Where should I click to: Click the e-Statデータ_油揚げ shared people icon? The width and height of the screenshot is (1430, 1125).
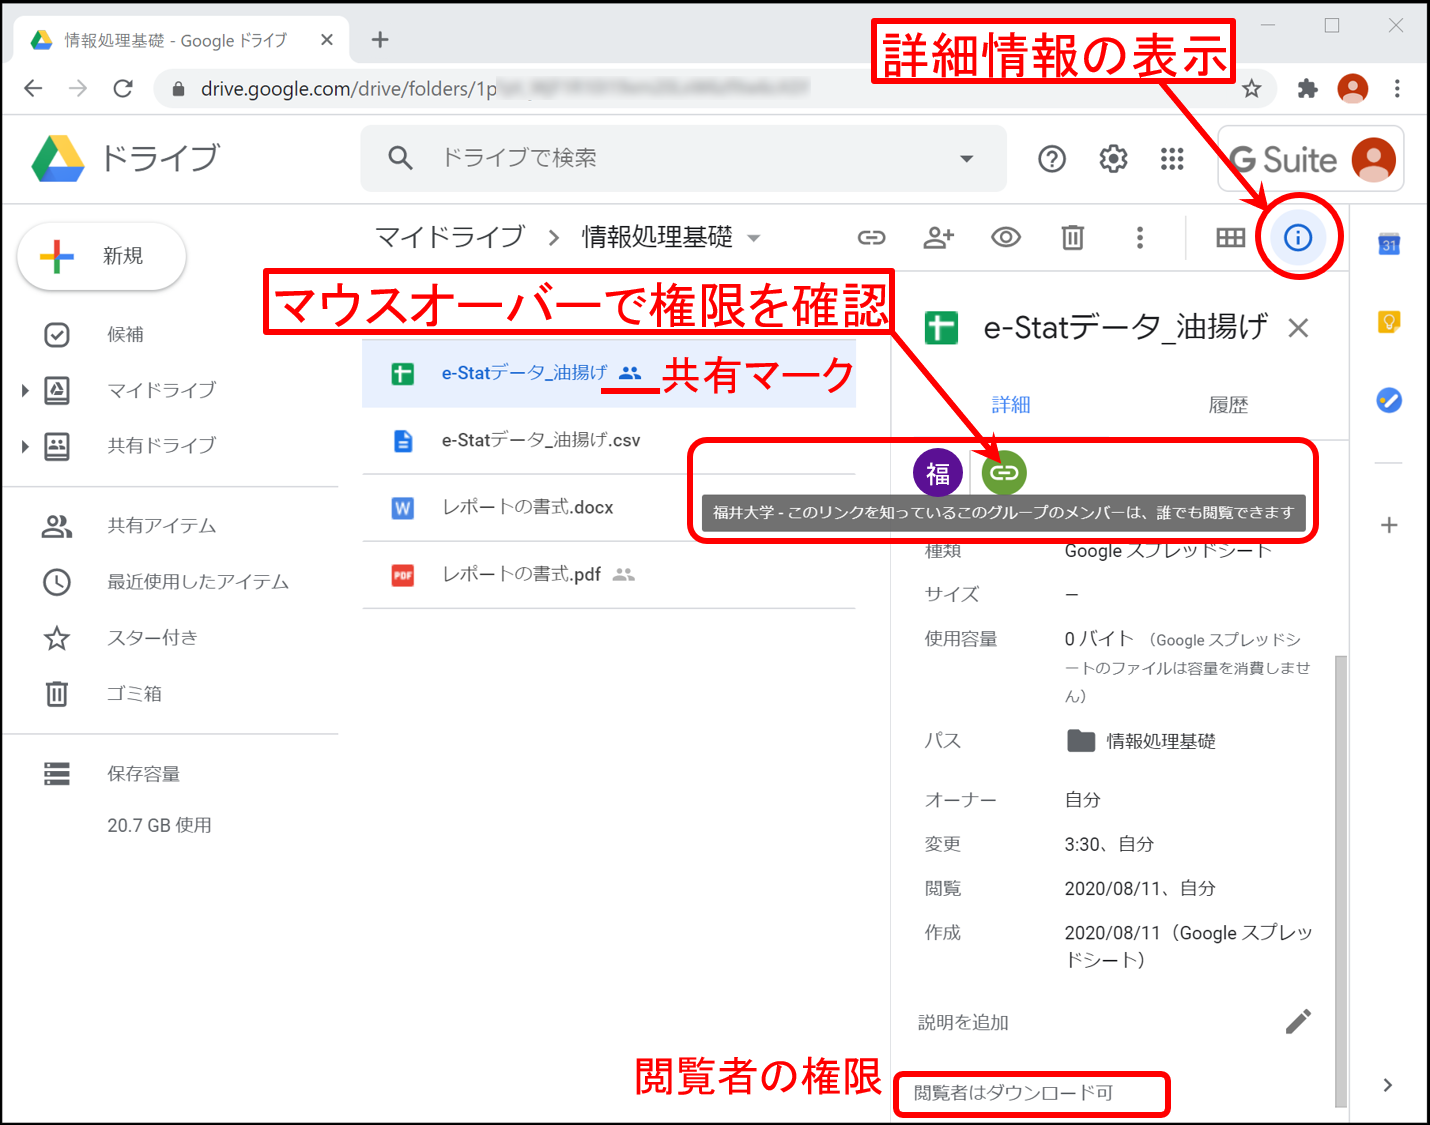pos(630,373)
